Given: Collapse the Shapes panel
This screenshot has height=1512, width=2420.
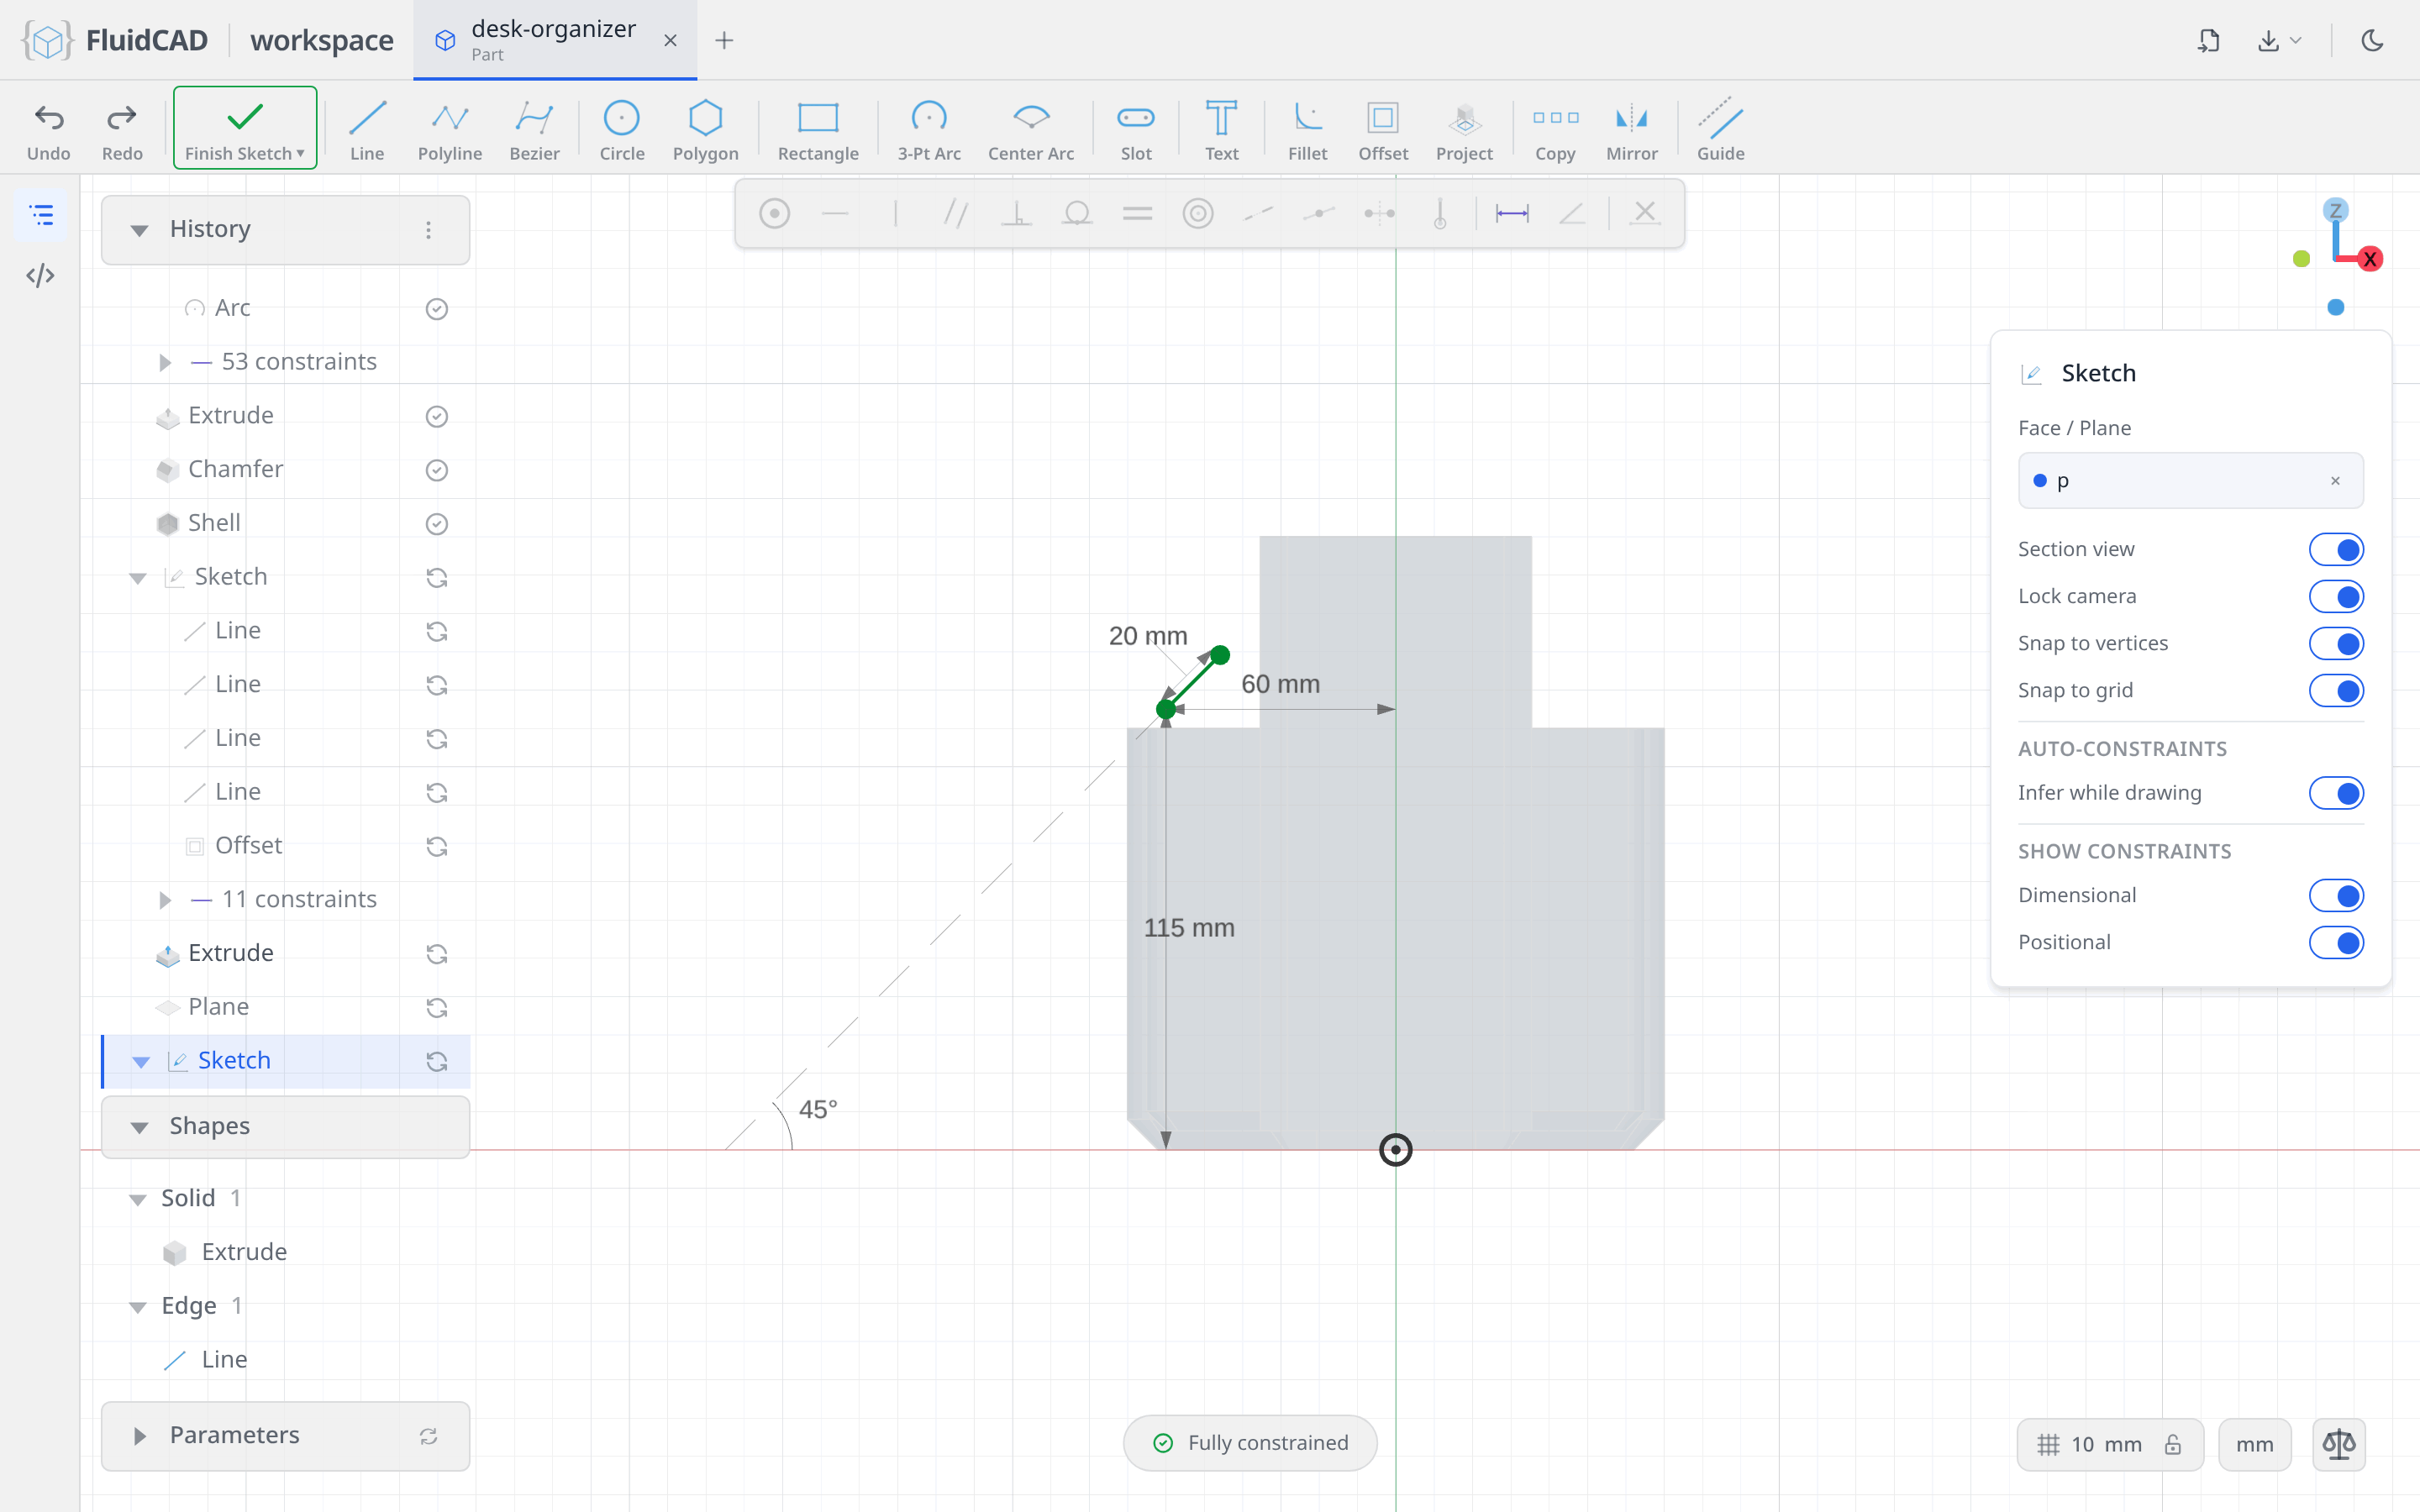Looking at the screenshot, I should click(139, 1127).
